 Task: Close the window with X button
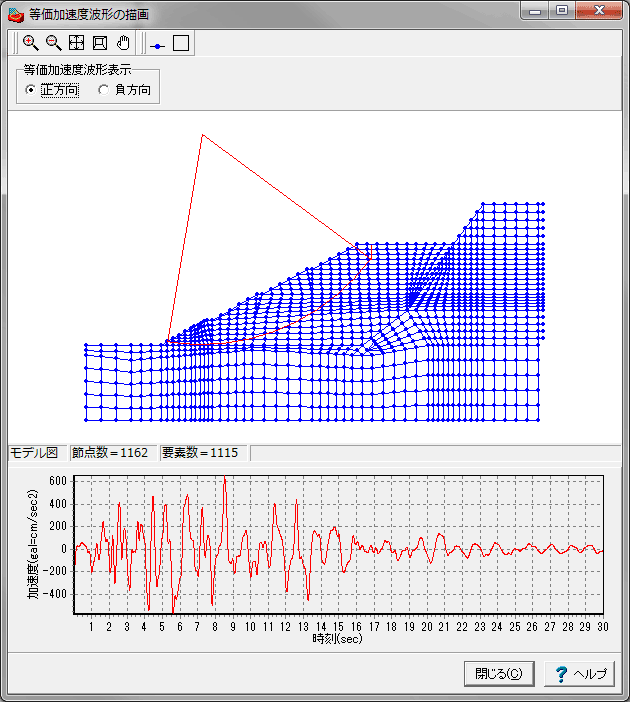coord(599,10)
